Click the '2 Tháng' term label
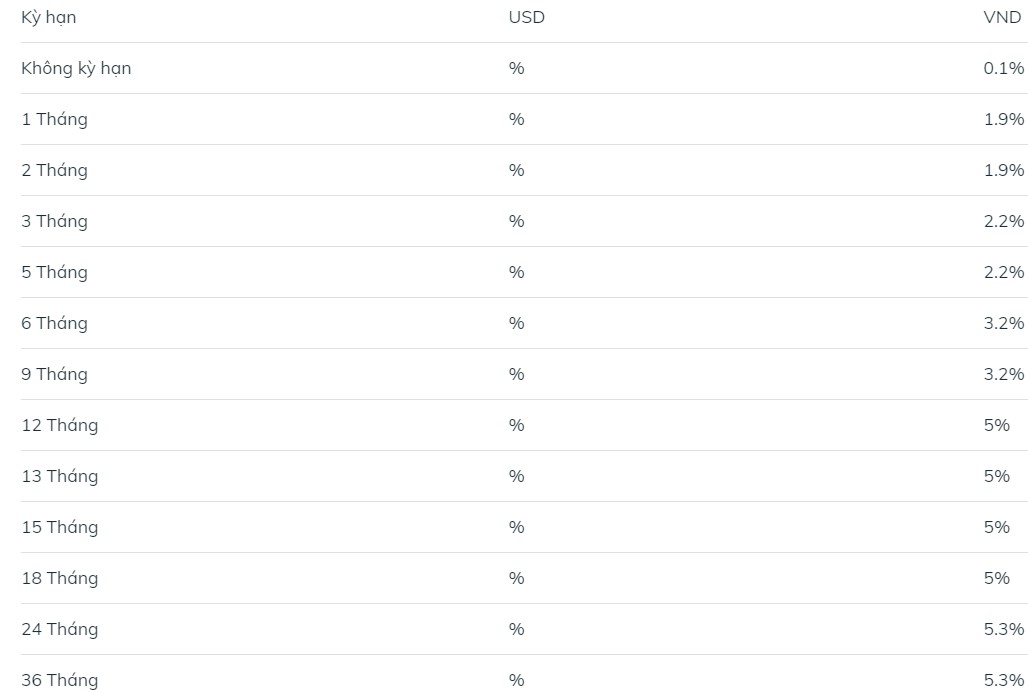This screenshot has width=1028, height=692. [x=54, y=171]
